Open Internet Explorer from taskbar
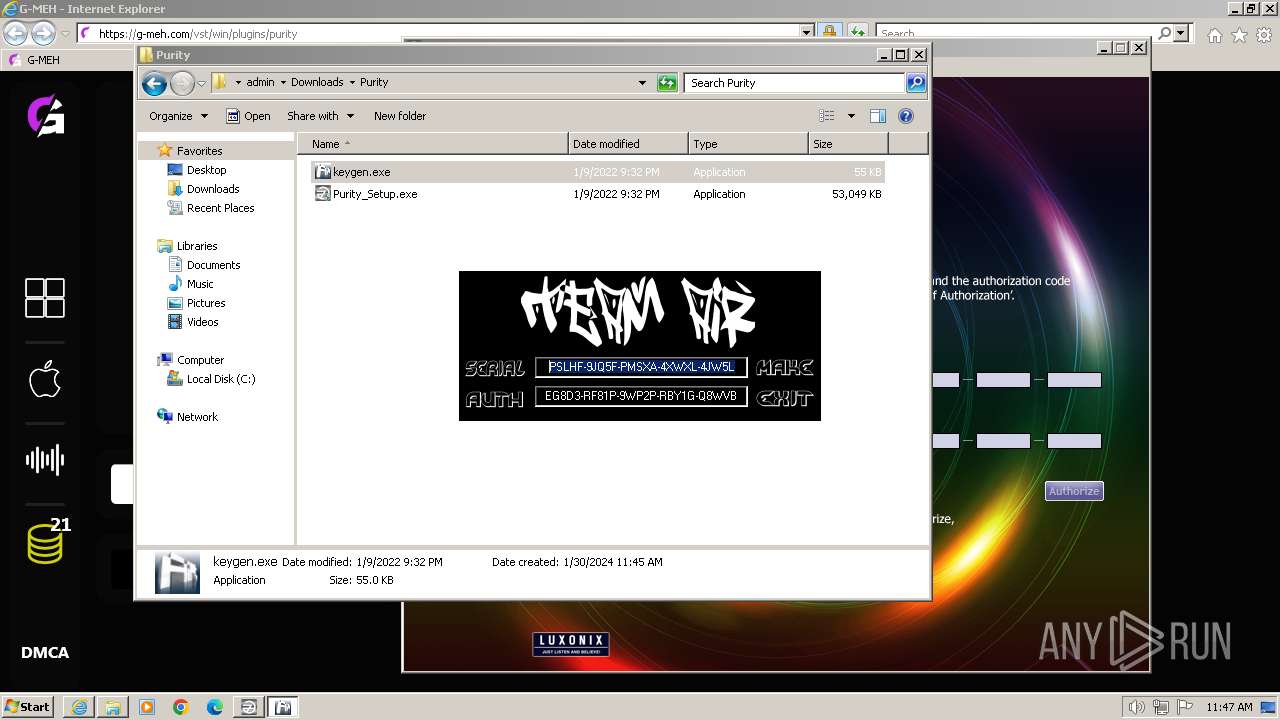 coord(79,707)
